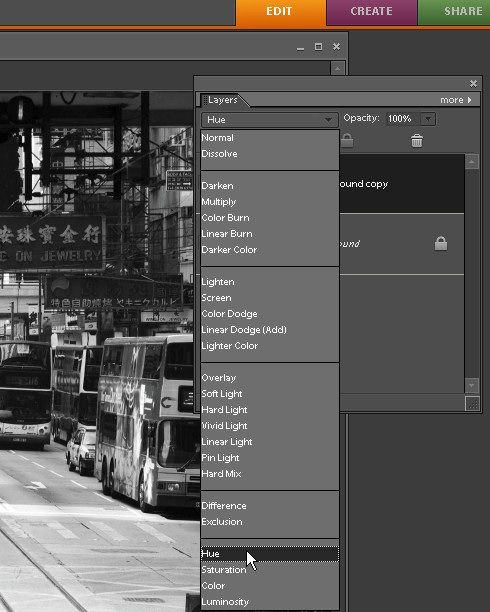Image resolution: width=490 pixels, height=612 pixels.
Task: Click the lock all icon in Layers
Action: point(347,141)
